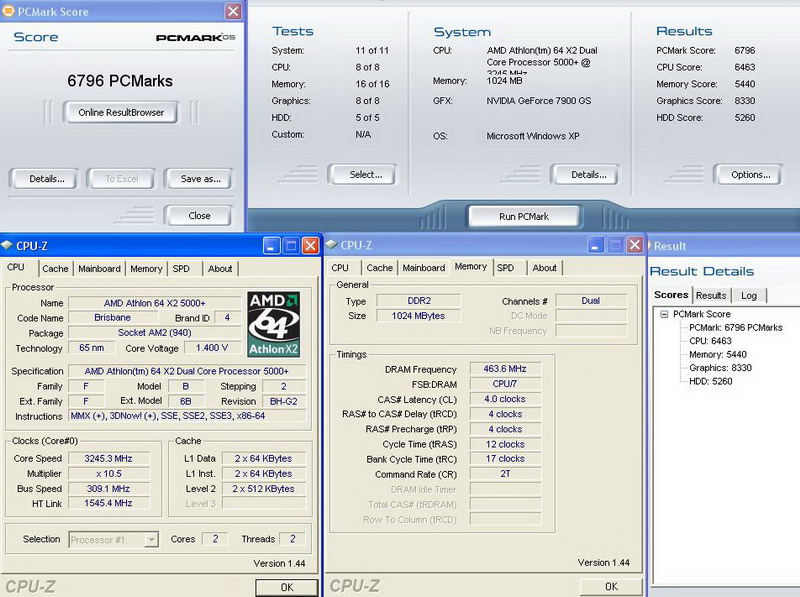Open the Cache tab in left CPU-Z
The image size is (800, 597).
pos(55,269)
